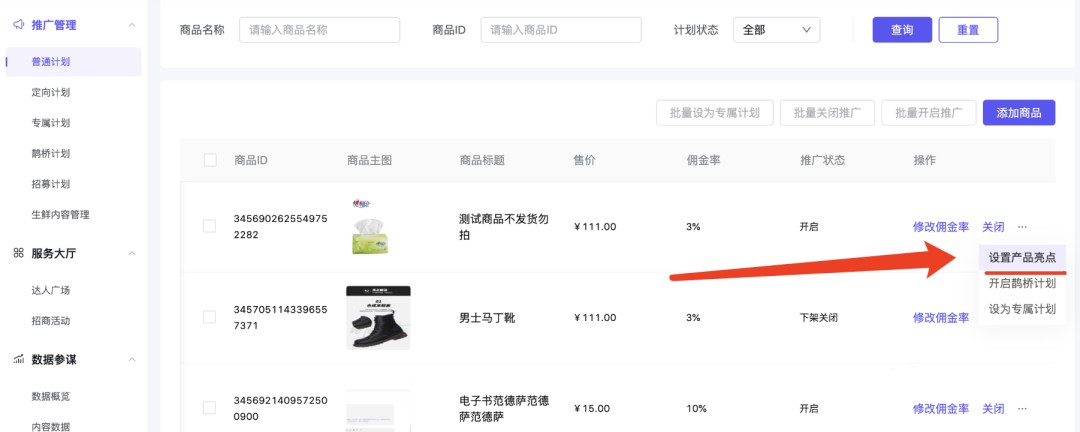Check the box for 男士马丁靴 row
Viewport: 1080px width, 432px height.
tap(209, 317)
